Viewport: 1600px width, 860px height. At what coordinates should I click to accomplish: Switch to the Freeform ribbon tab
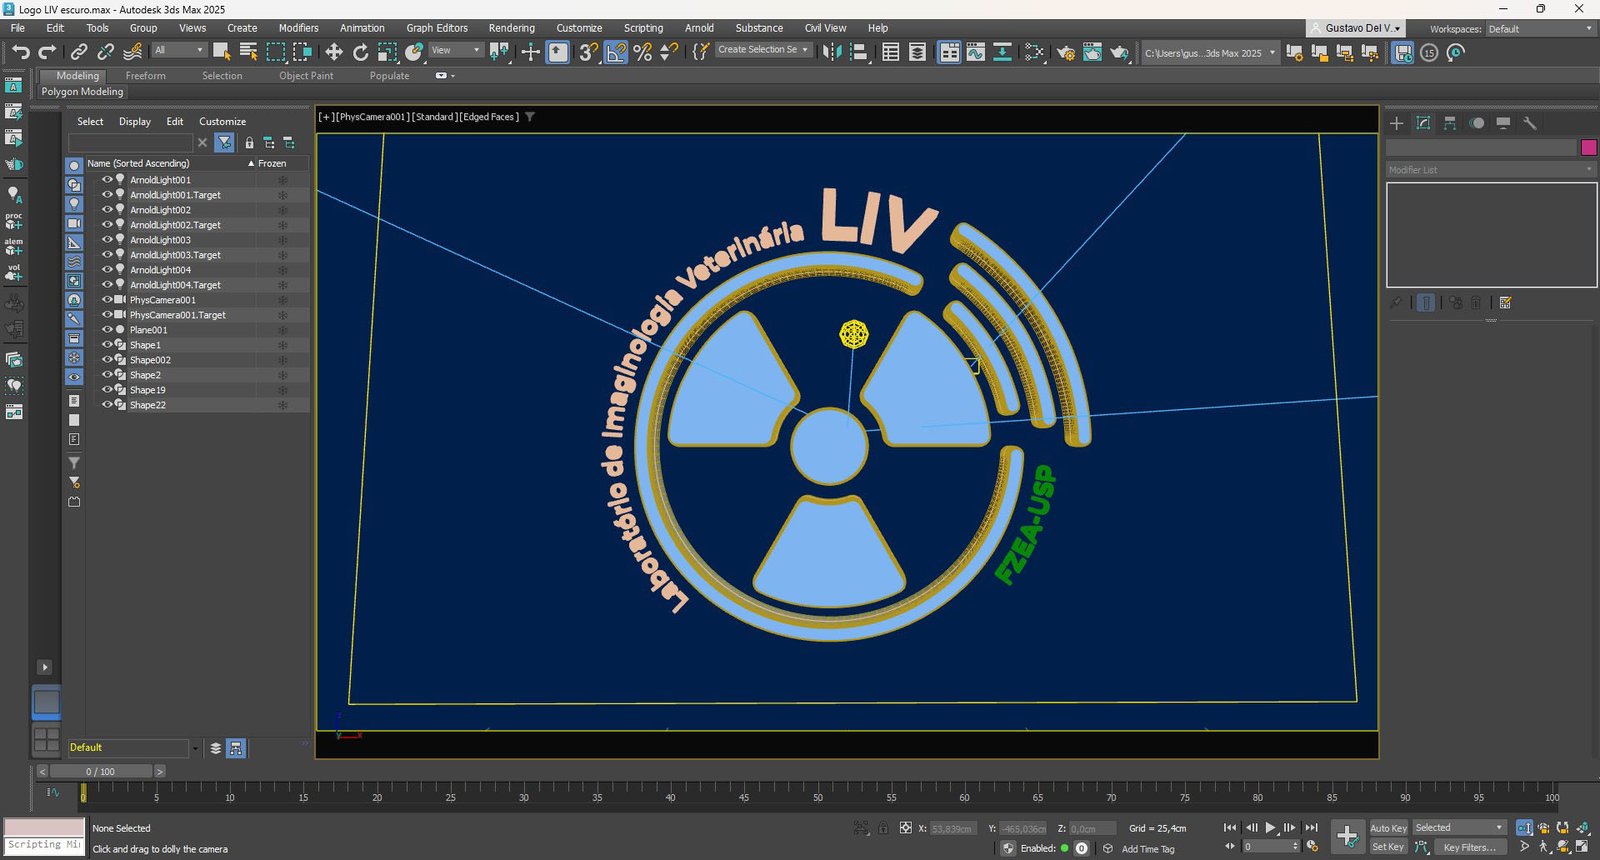click(146, 76)
